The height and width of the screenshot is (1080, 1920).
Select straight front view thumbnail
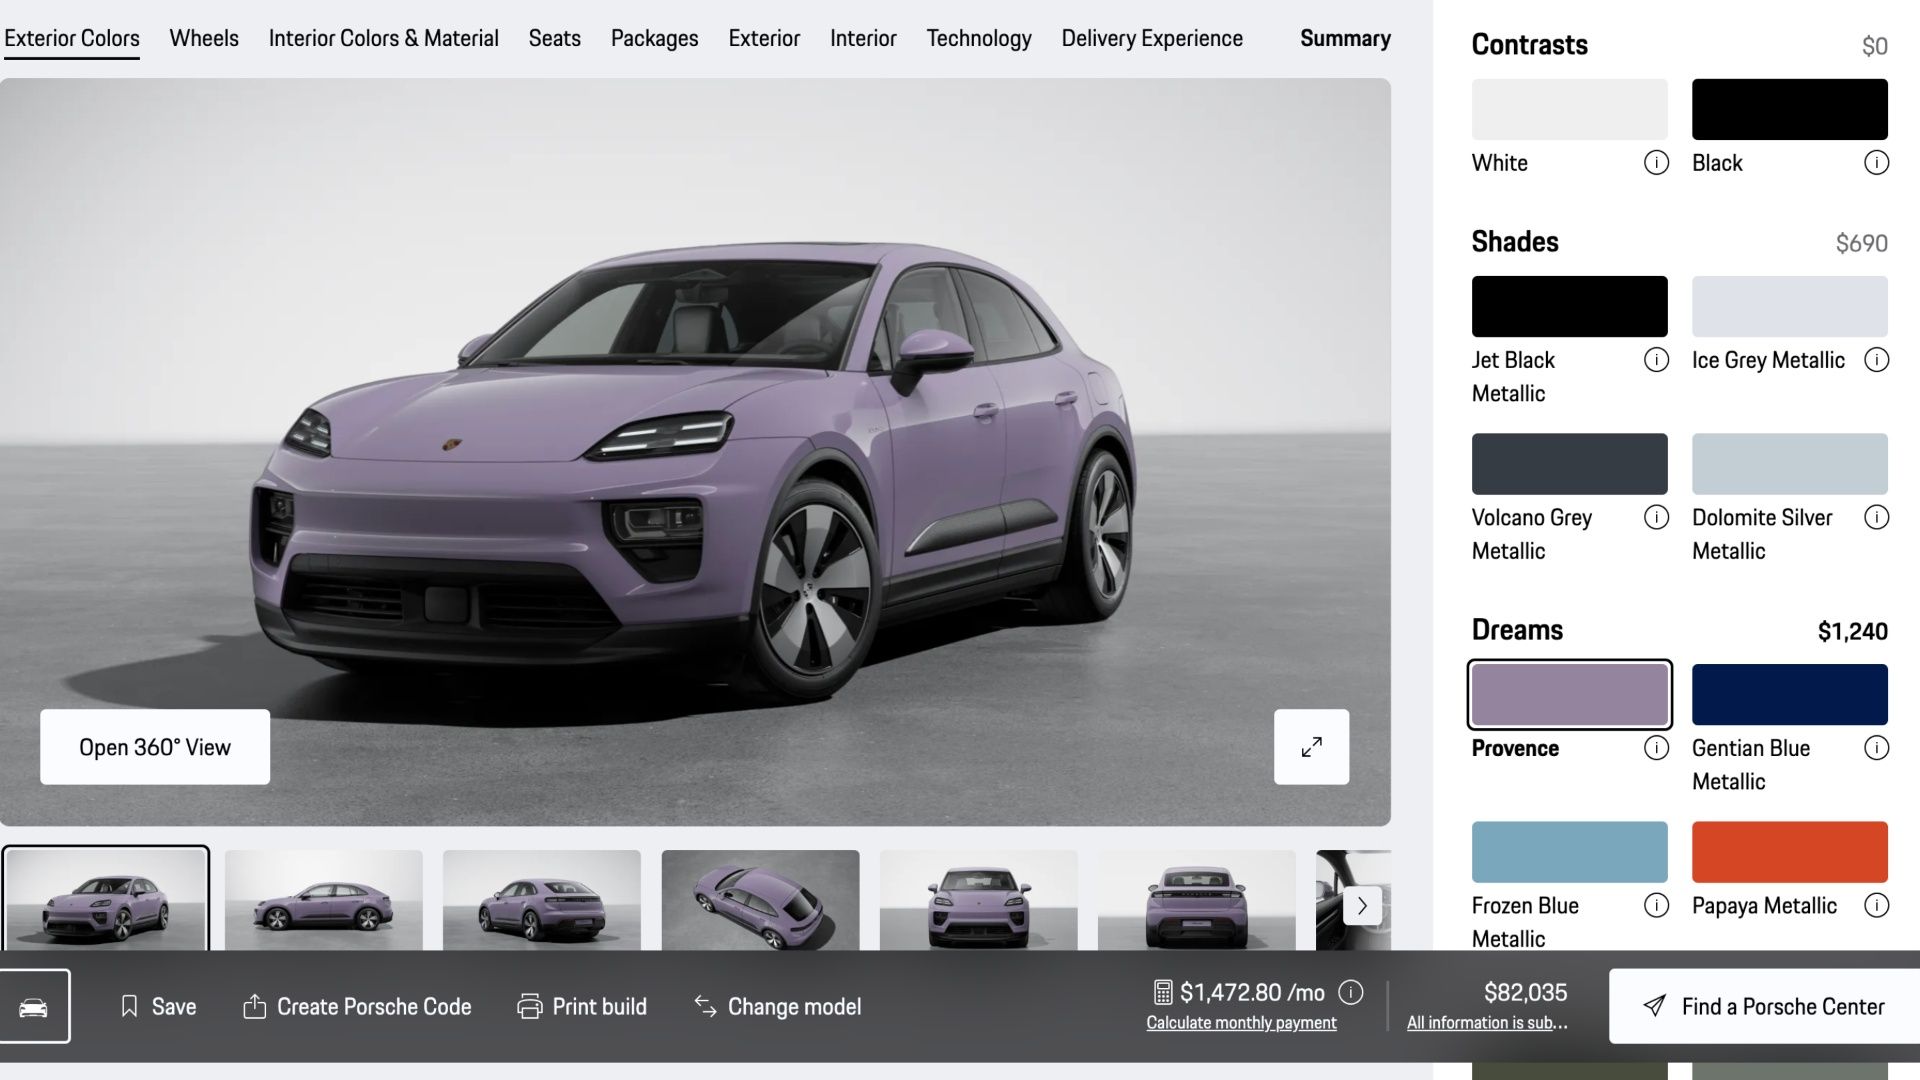979,900
